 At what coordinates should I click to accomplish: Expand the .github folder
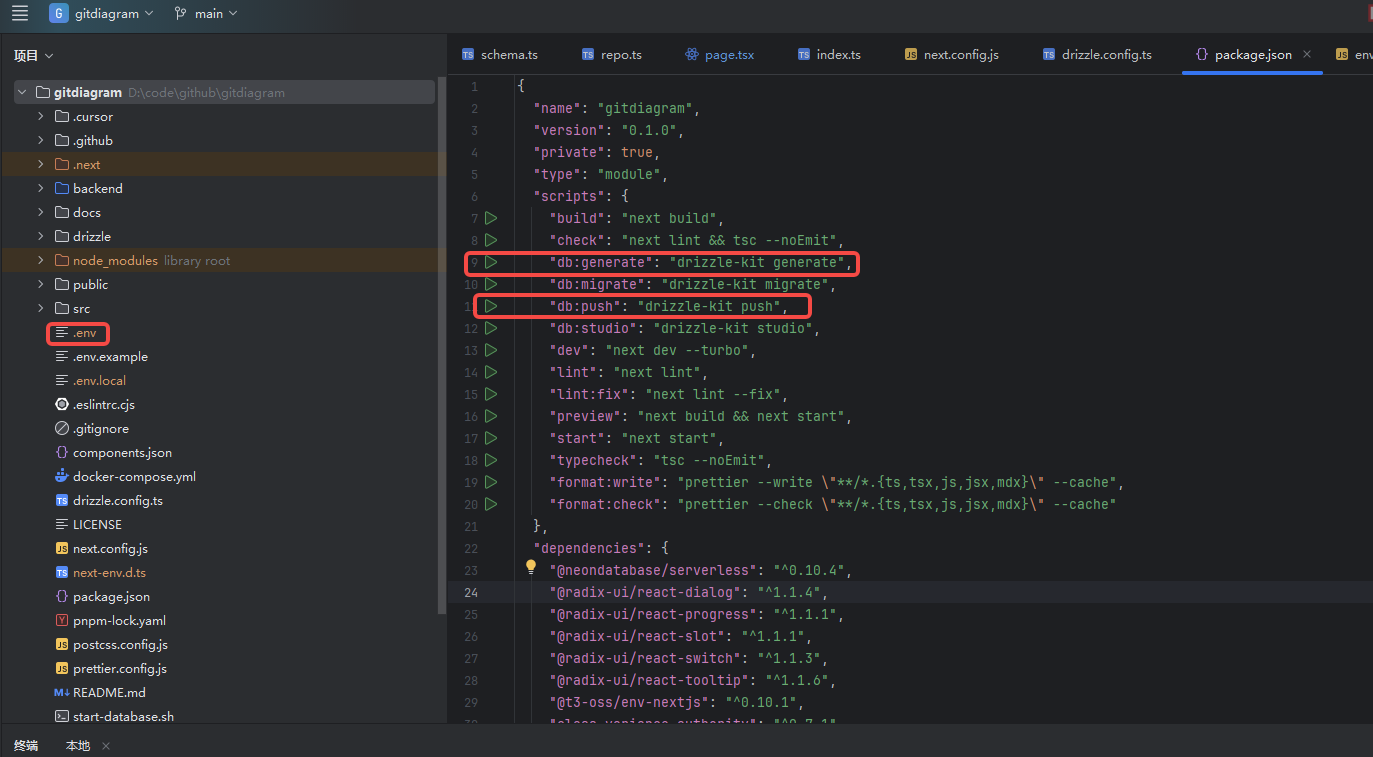tap(41, 140)
